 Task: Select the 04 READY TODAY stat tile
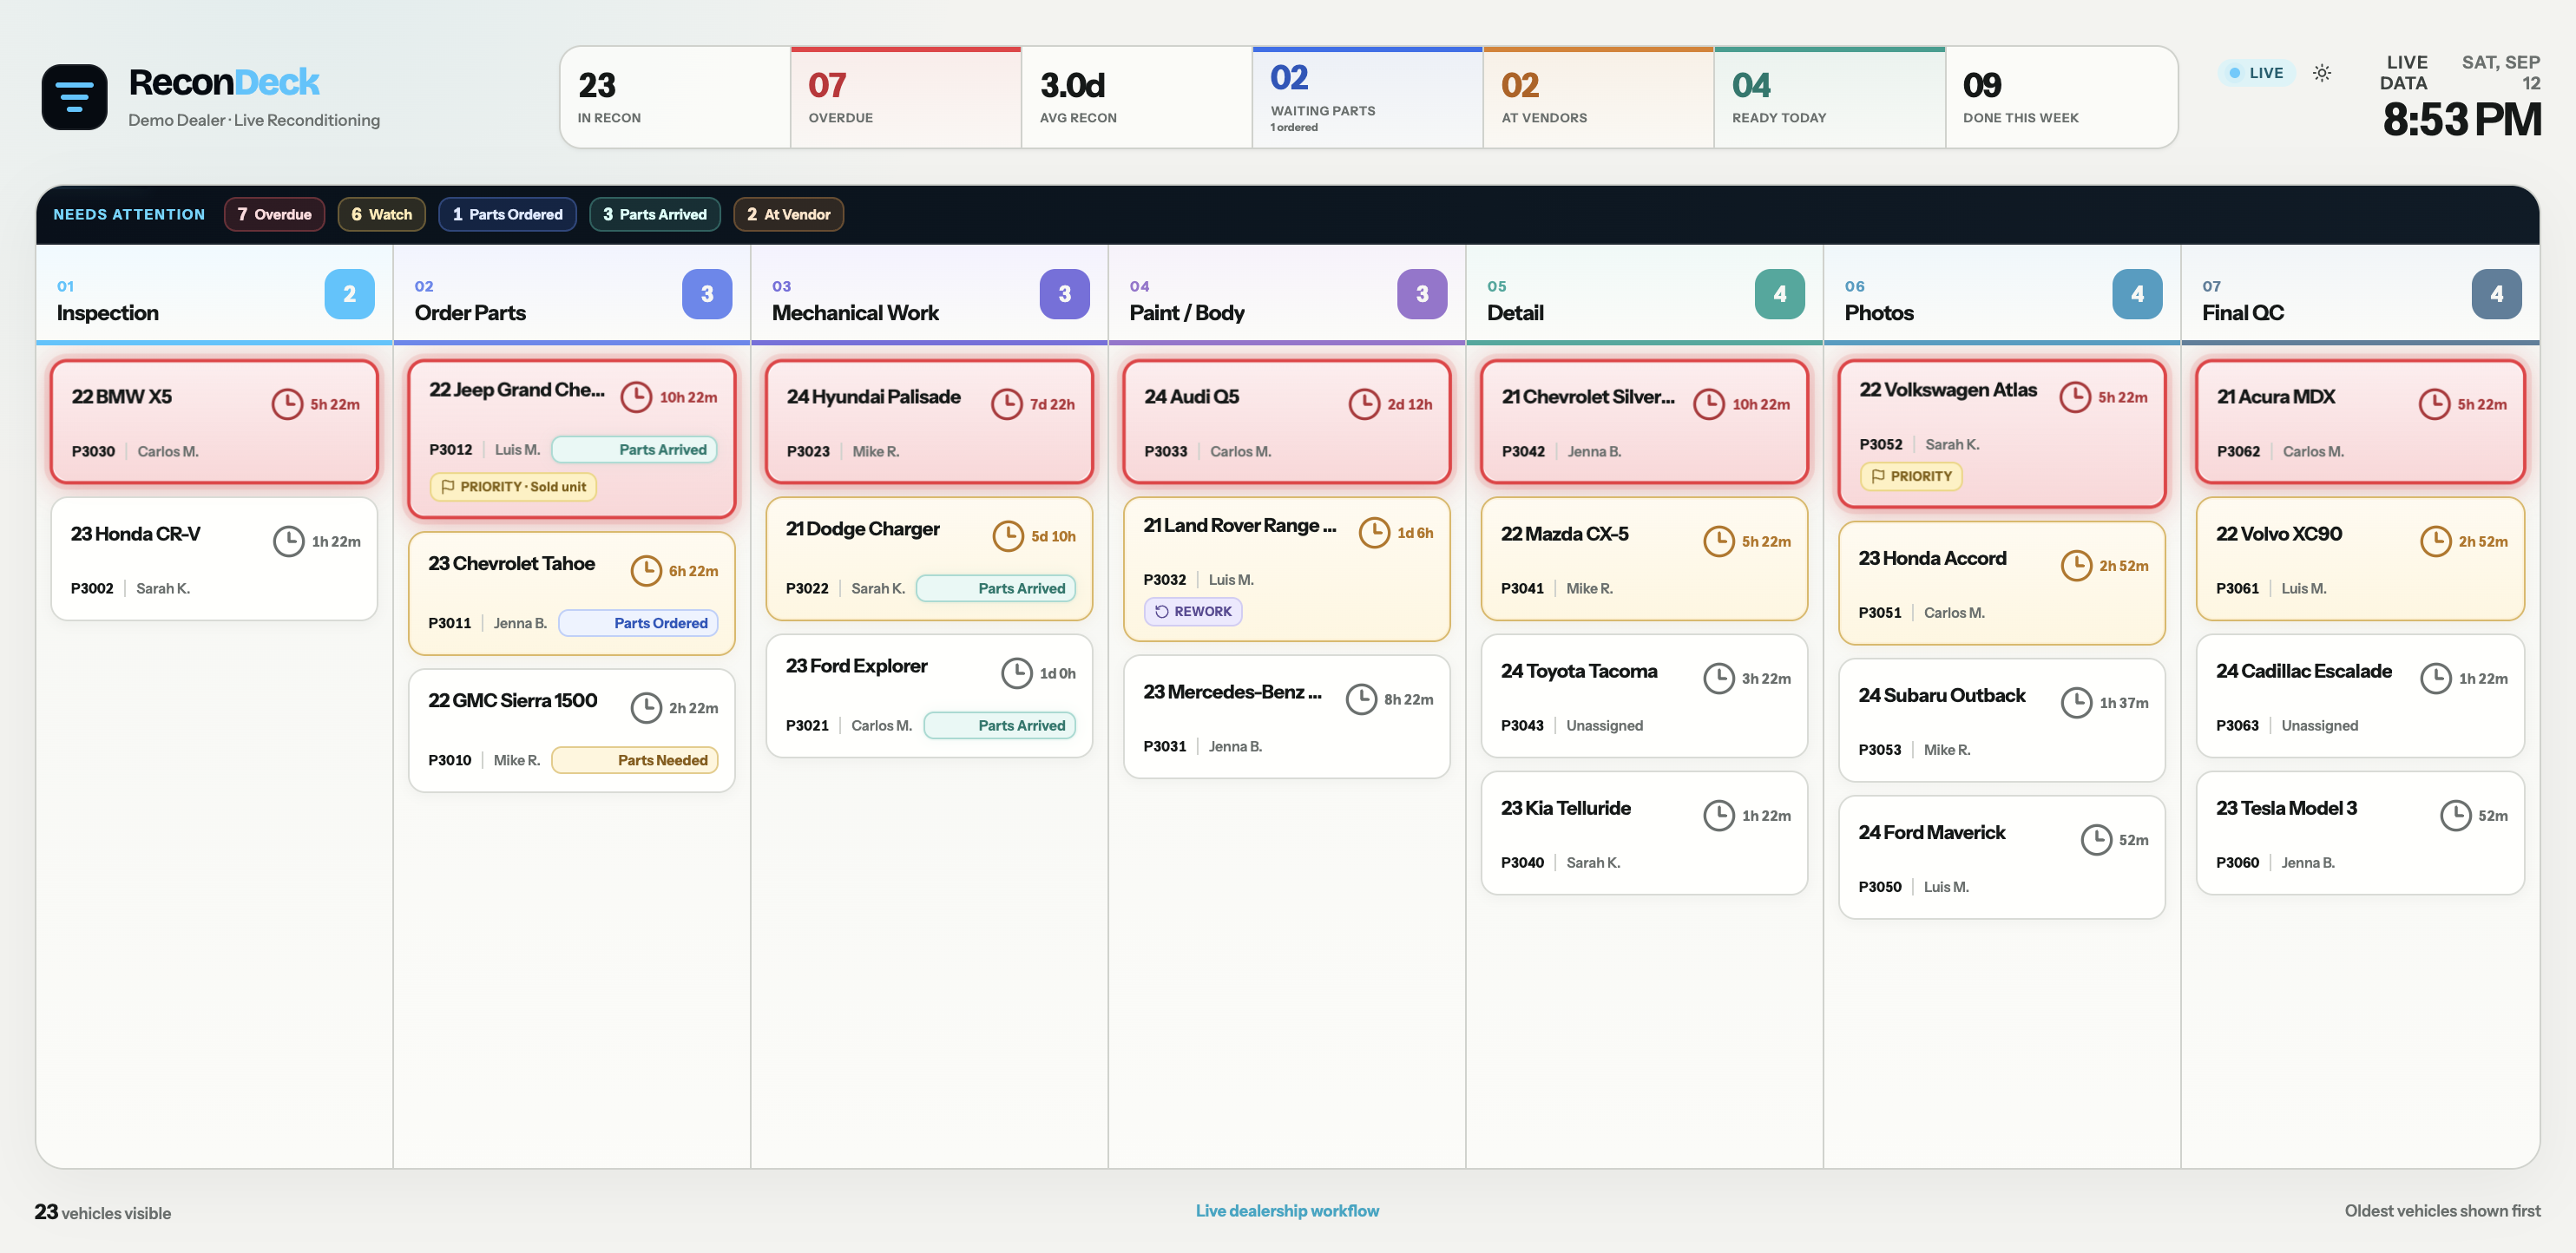click(1830, 97)
